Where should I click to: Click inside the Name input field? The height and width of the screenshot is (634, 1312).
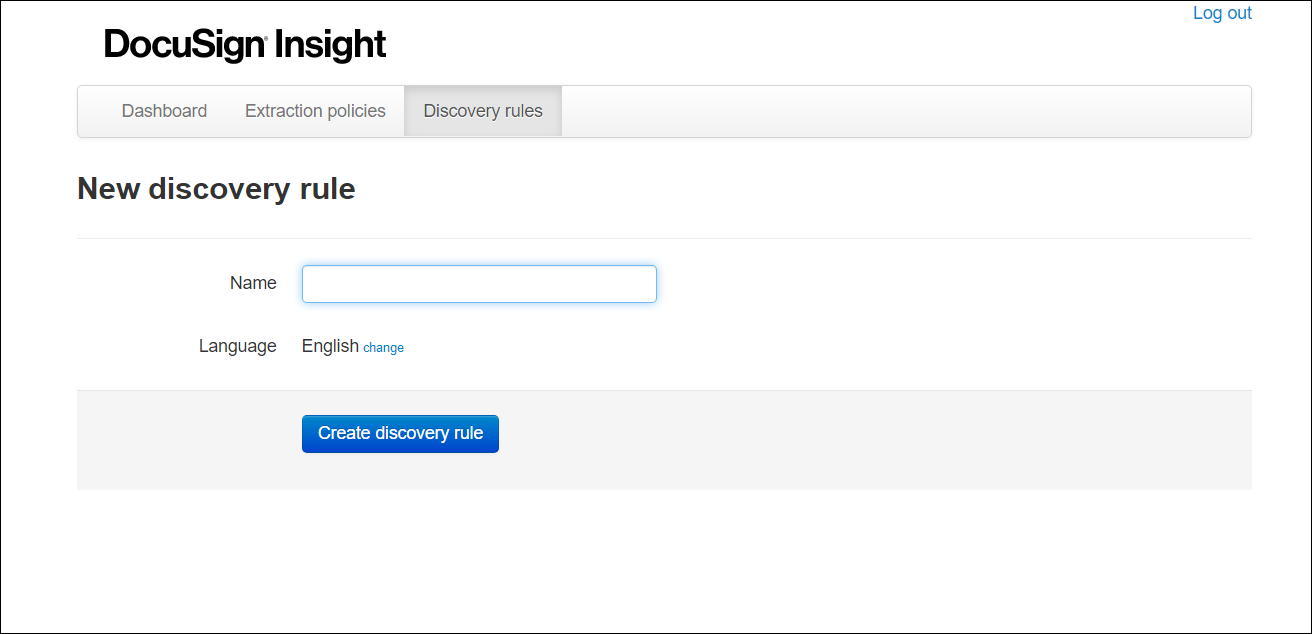[479, 284]
